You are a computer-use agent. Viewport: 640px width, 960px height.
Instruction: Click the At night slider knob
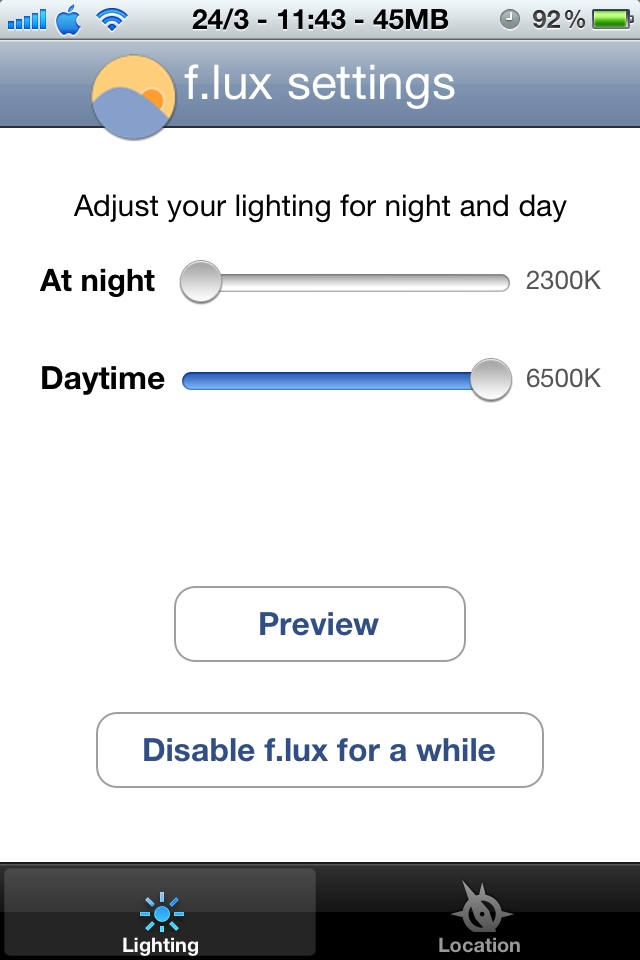coord(200,282)
